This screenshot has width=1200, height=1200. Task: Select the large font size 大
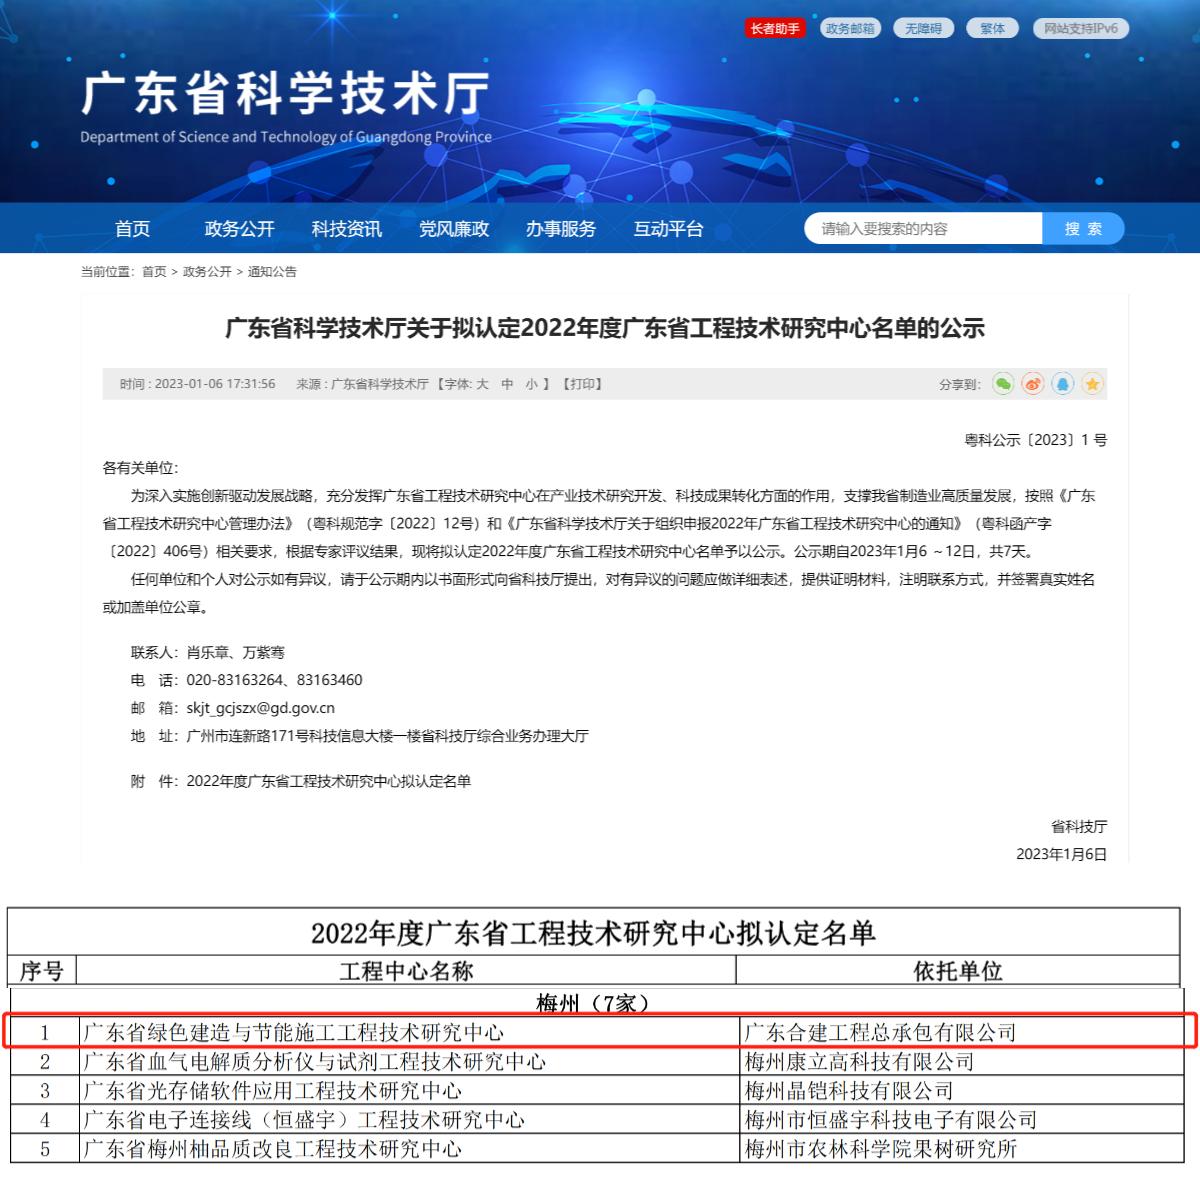(482, 384)
